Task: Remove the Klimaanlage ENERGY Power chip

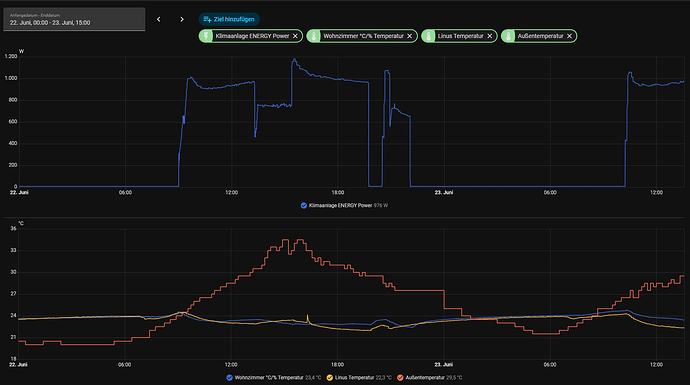Action: [x=295, y=36]
